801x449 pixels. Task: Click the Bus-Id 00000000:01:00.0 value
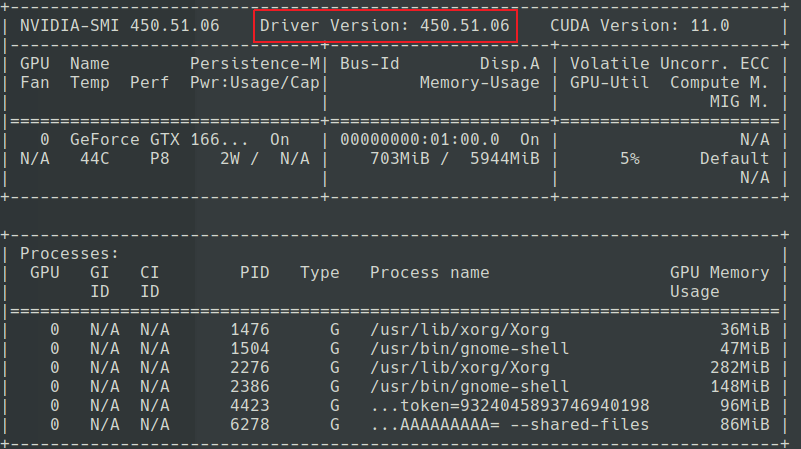420,139
